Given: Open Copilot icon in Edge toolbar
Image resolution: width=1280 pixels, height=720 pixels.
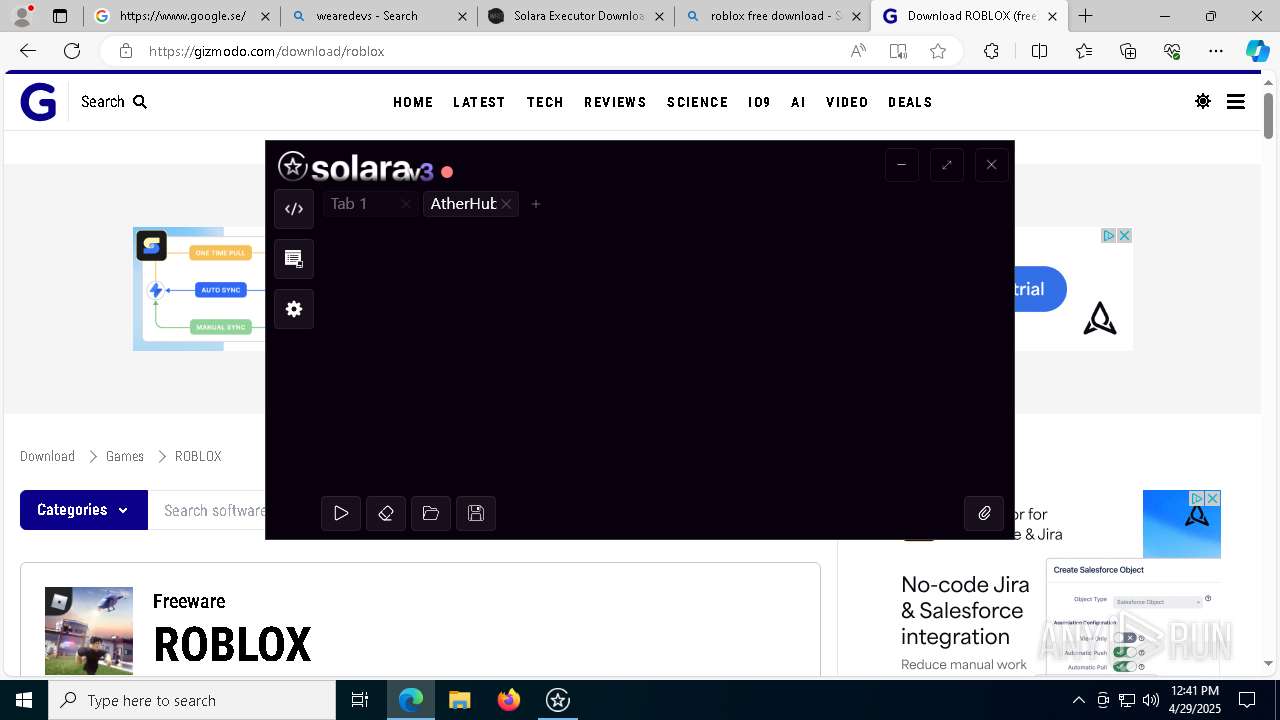Looking at the screenshot, I should tap(1257, 51).
